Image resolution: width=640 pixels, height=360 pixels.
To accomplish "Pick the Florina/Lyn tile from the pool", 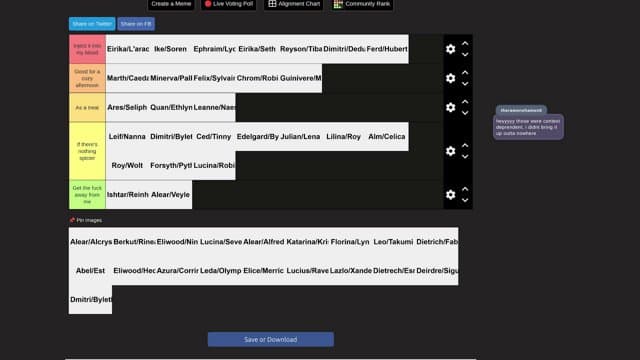I will pyautogui.click(x=350, y=242).
